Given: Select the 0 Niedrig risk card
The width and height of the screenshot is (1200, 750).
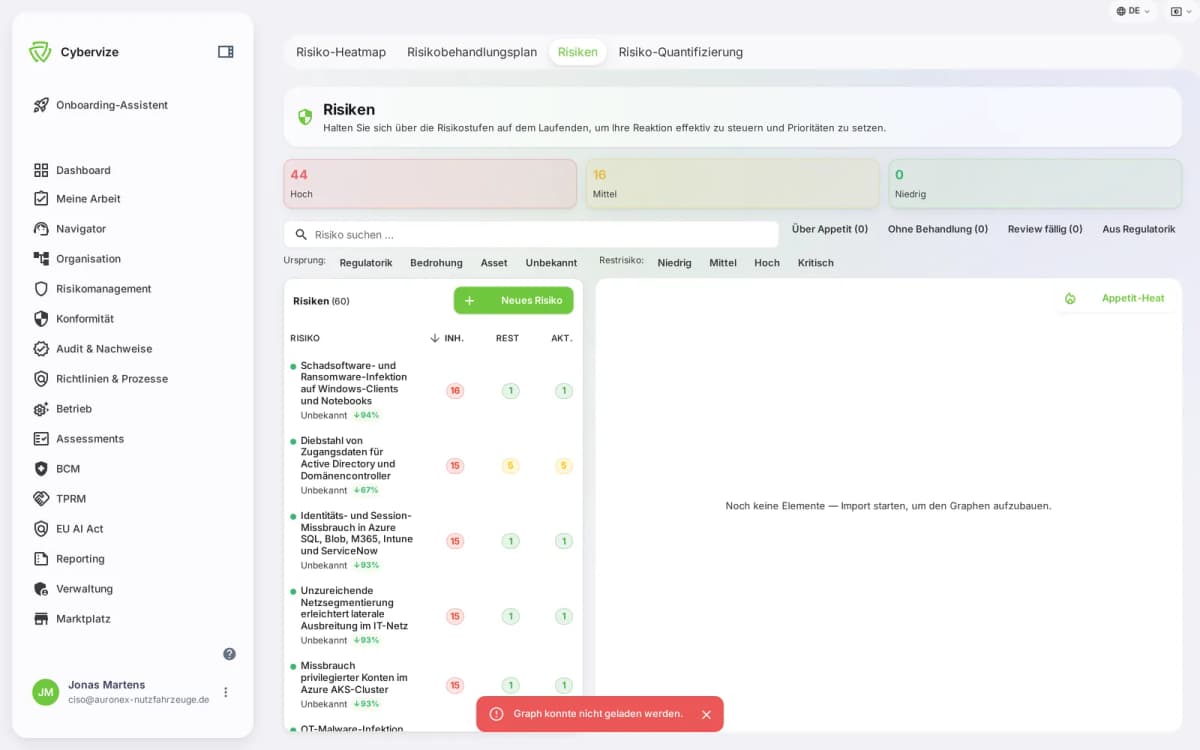Looking at the screenshot, I should (x=1035, y=184).
